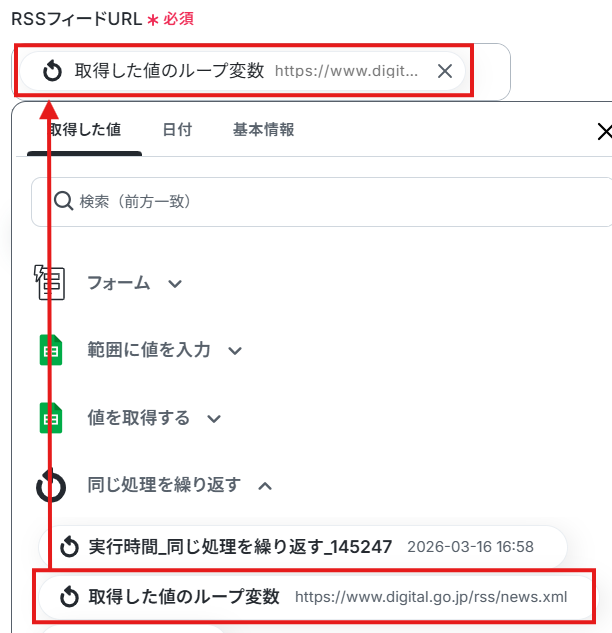Focus the 検索（前方一致） search field
Image resolution: width=612 pixels, height=633 pixels.
point(322,201)
